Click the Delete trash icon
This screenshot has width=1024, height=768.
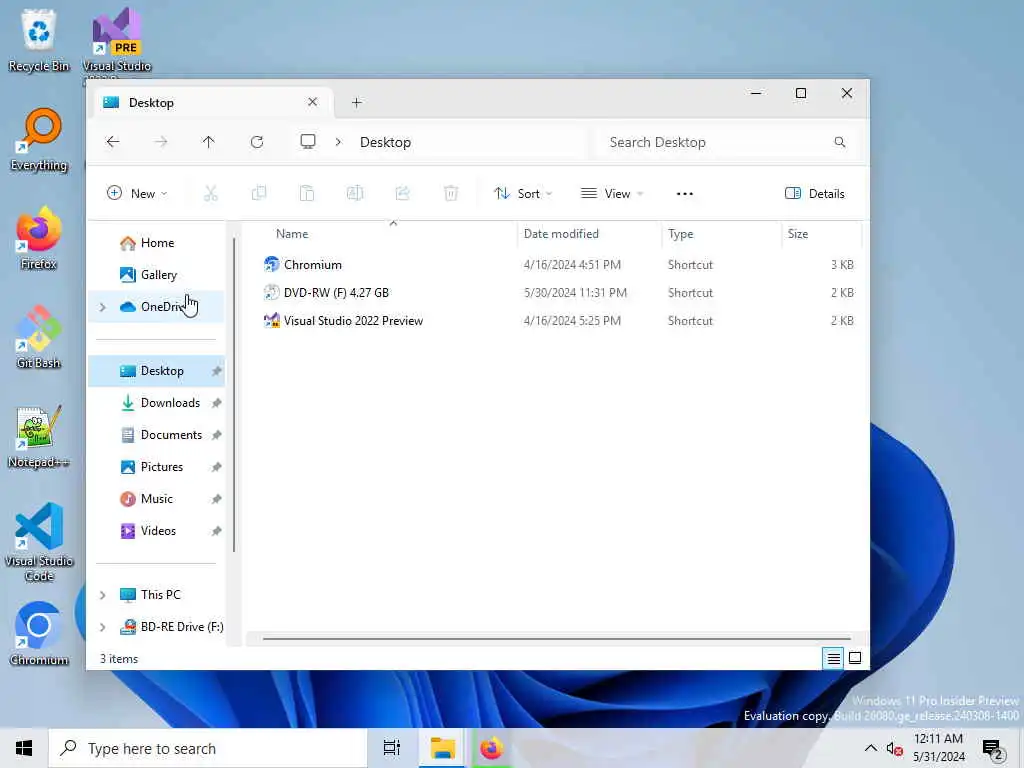[451, 193]
